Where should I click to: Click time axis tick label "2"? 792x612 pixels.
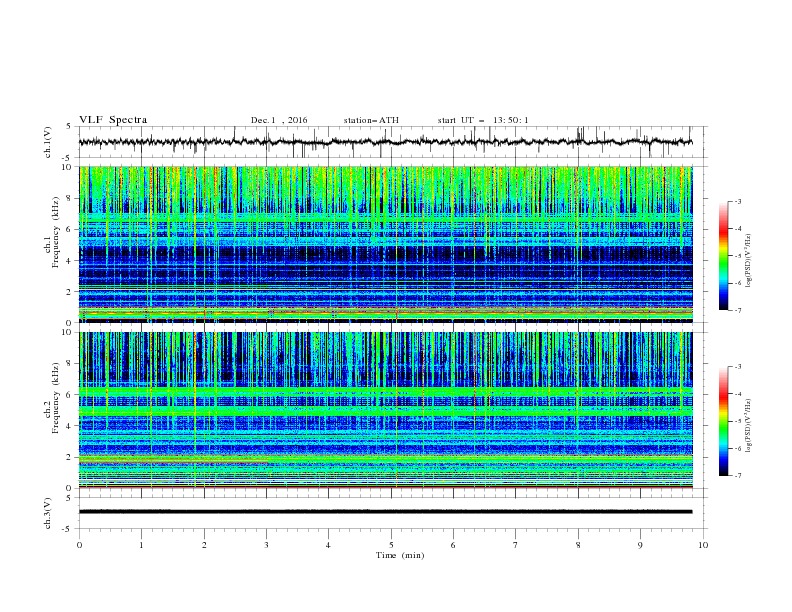(x=204, y=545)
